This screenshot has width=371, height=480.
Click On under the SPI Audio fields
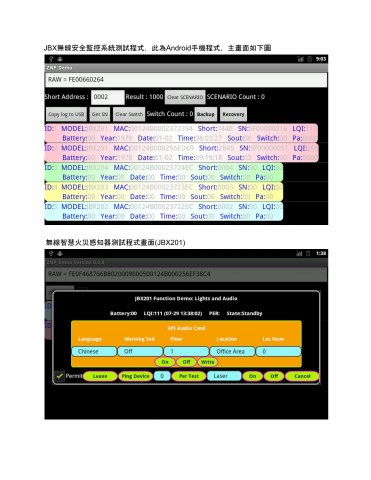pos(165,362)
